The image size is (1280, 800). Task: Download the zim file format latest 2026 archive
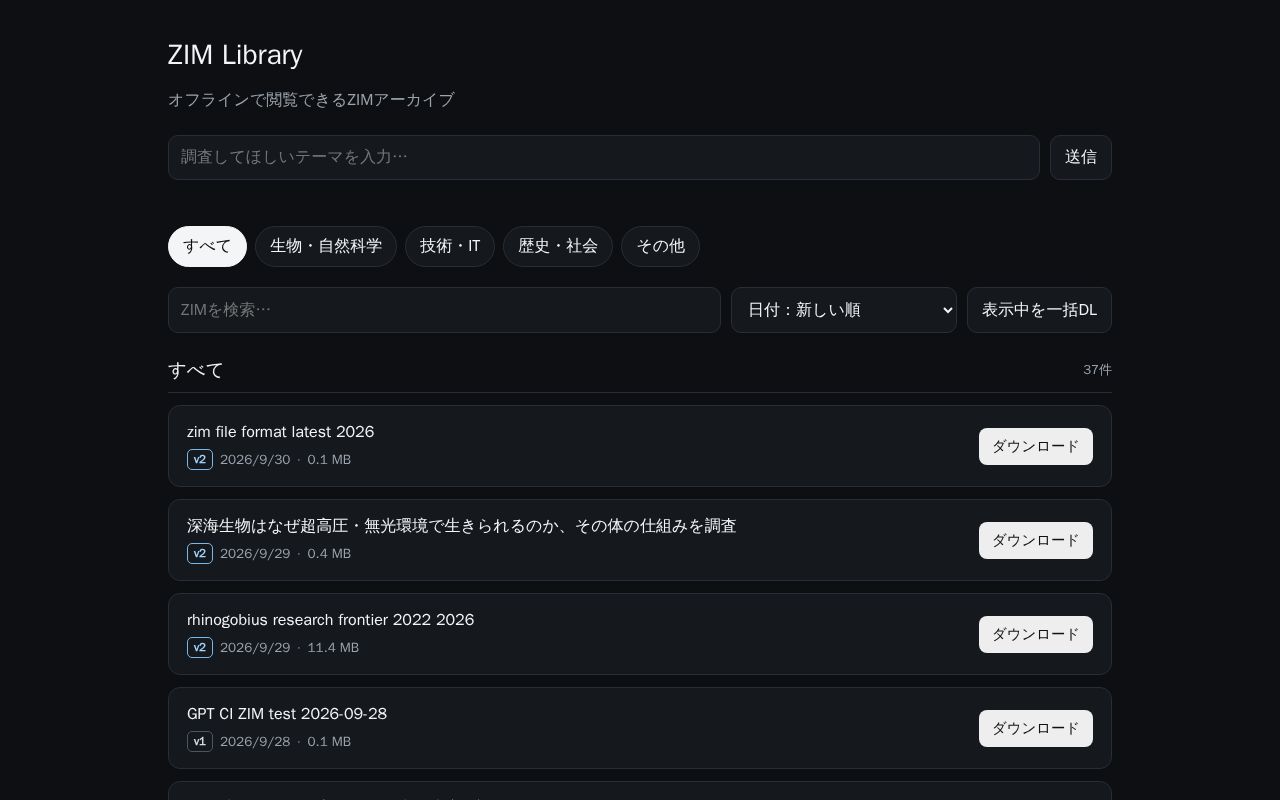[1035, 446]
